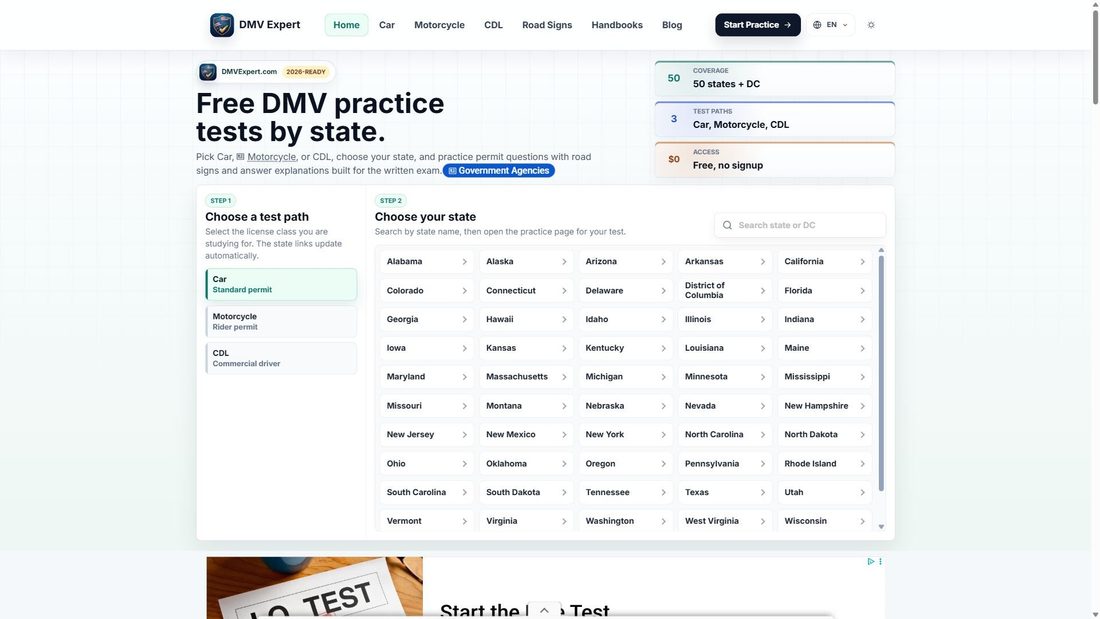Click the search magnifier icon
The height and width of the screenshot is (619, 1100).
[x=727, y=225]
